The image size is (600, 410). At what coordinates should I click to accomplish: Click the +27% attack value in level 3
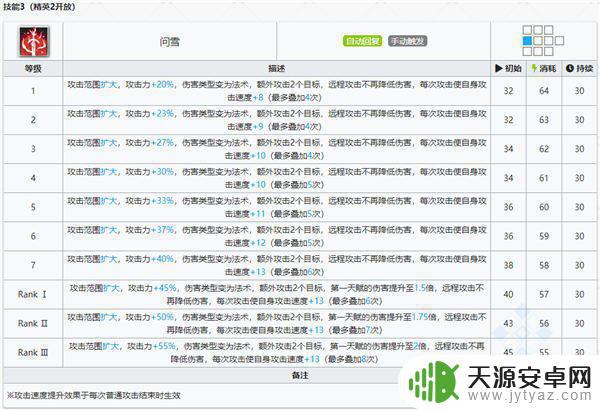[163, 142]
